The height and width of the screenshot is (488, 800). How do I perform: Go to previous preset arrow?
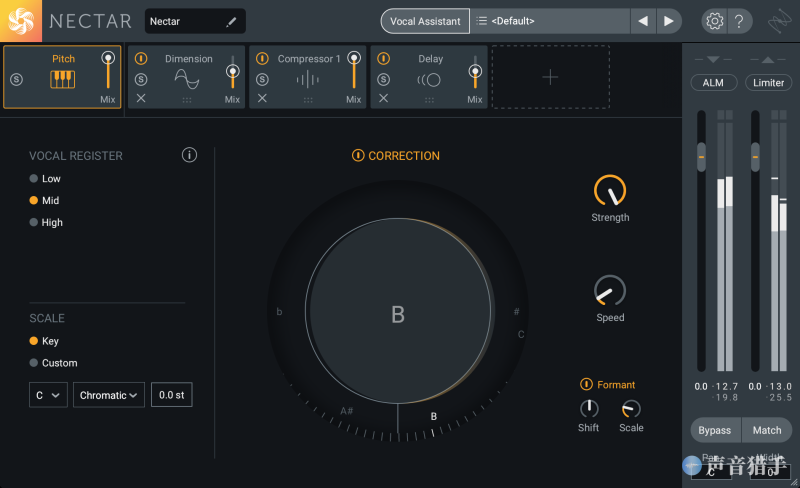[643, 21]
